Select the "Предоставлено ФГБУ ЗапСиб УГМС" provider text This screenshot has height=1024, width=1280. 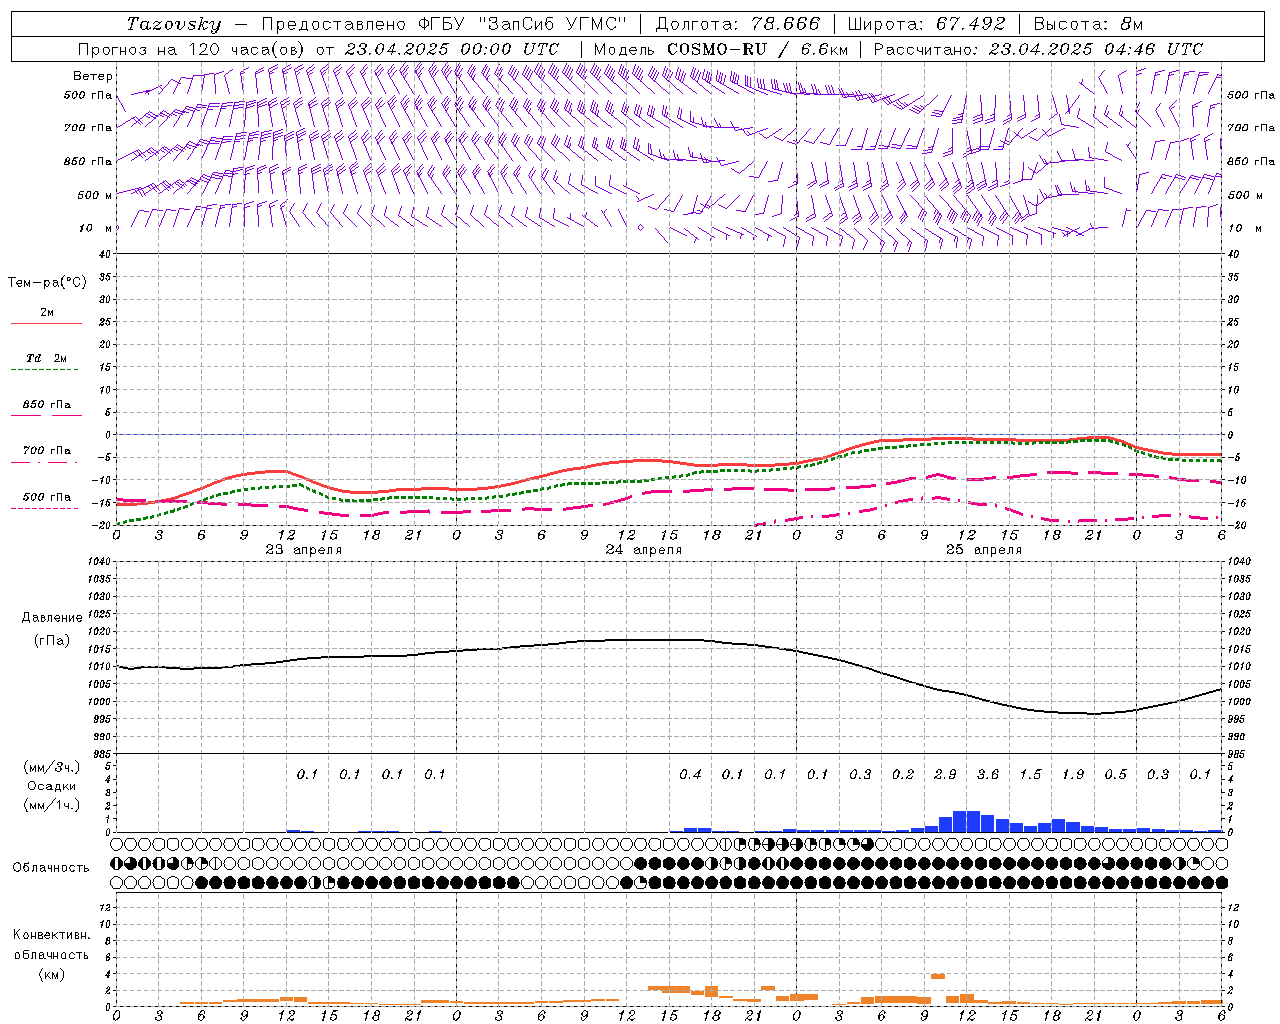tap(444, 24)
